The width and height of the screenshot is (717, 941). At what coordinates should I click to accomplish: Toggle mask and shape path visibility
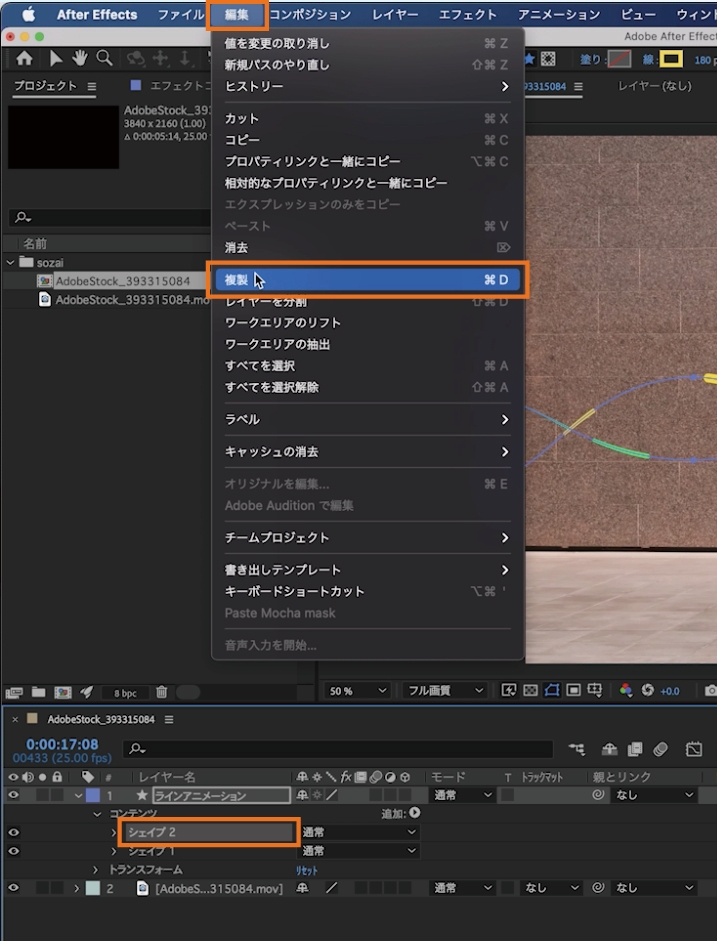tap(552, 690)
